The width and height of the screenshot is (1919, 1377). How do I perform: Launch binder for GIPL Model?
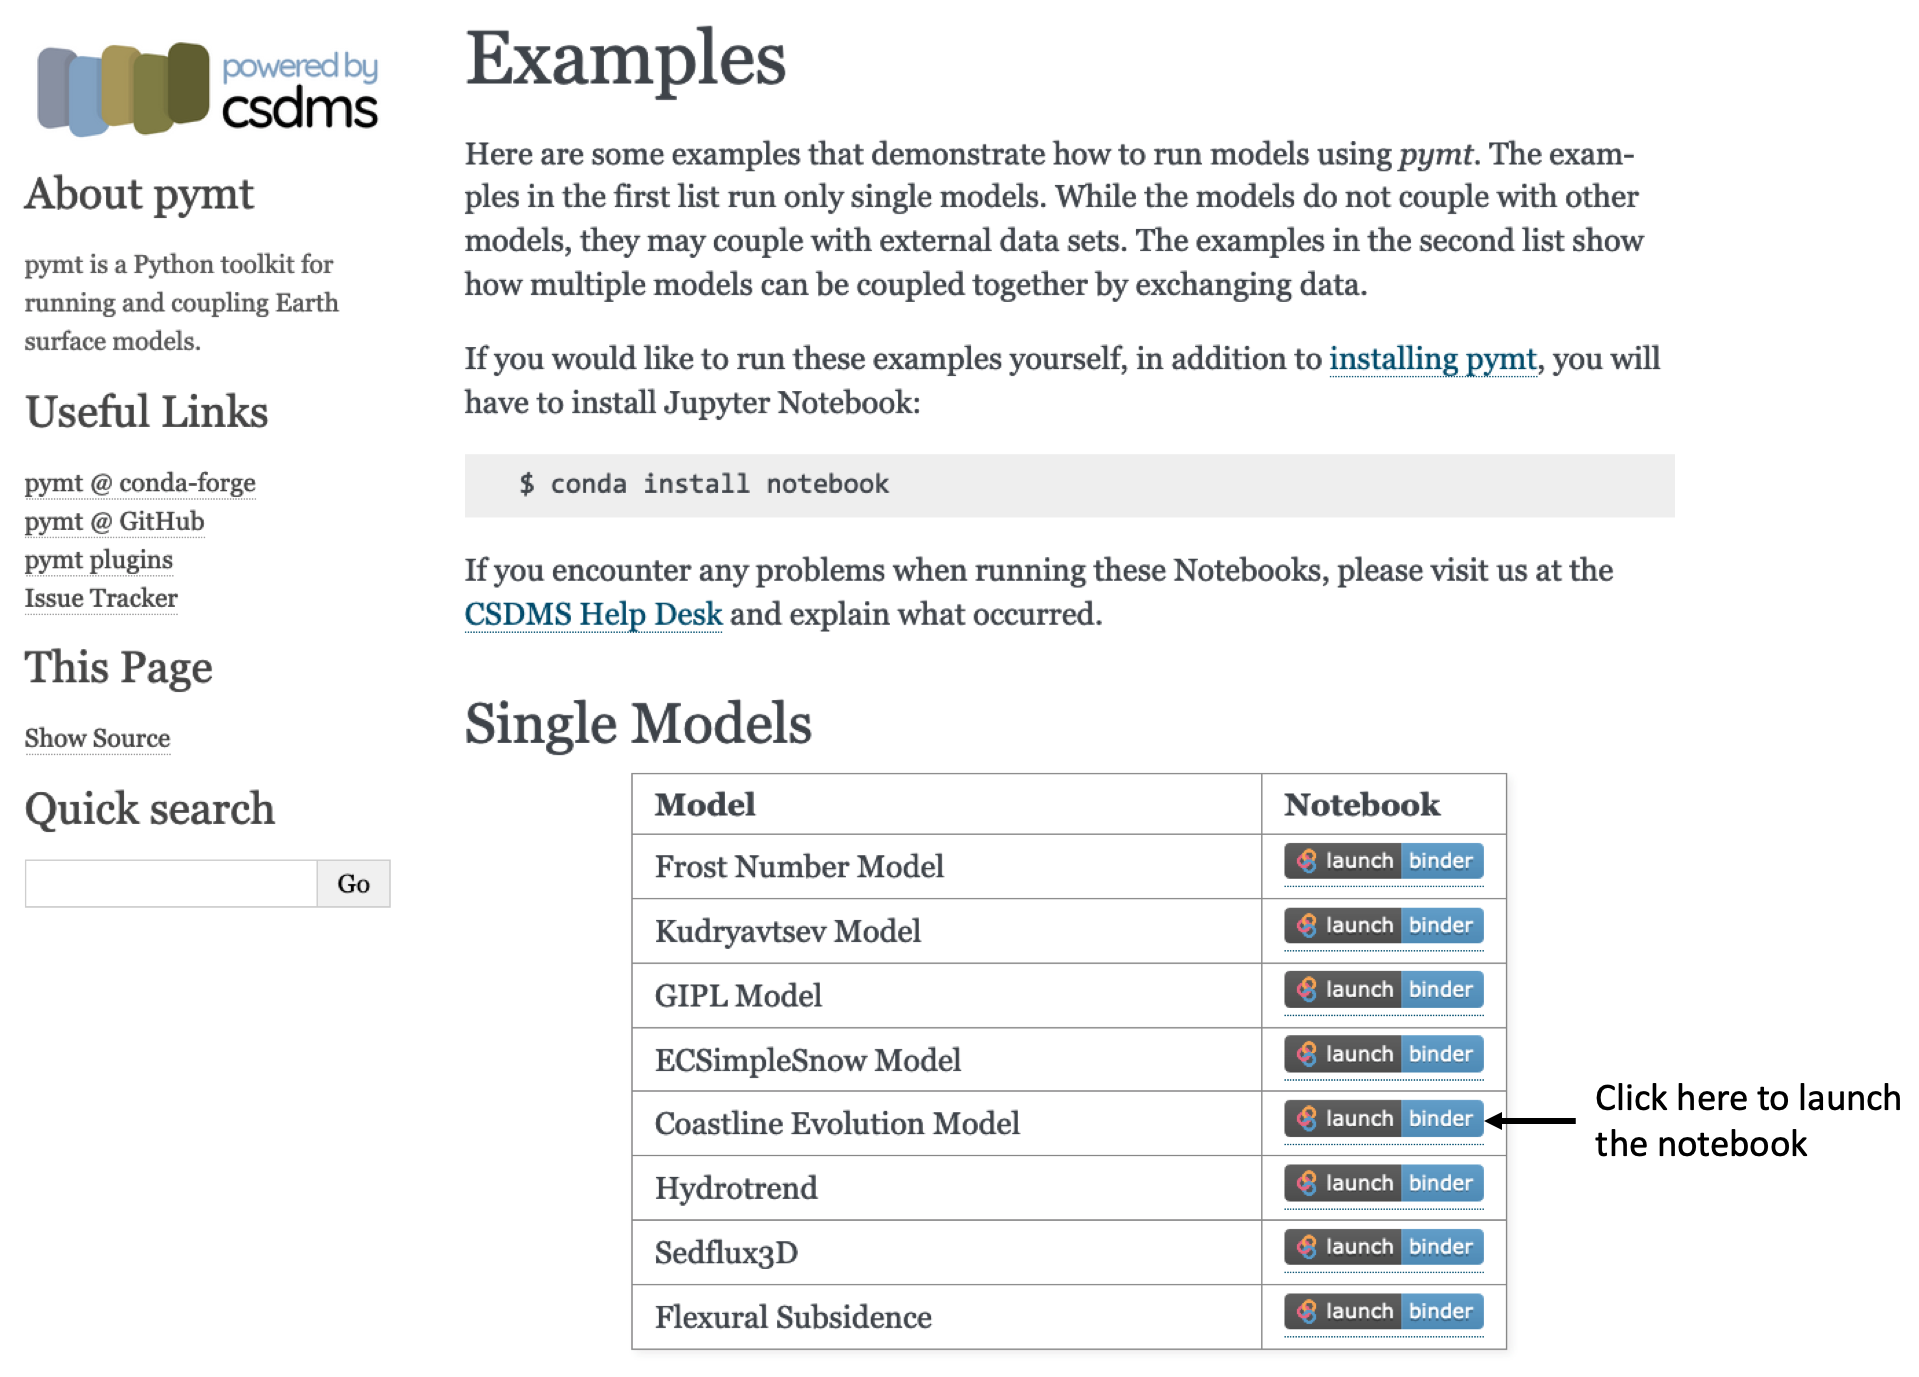pos(1383,990)
